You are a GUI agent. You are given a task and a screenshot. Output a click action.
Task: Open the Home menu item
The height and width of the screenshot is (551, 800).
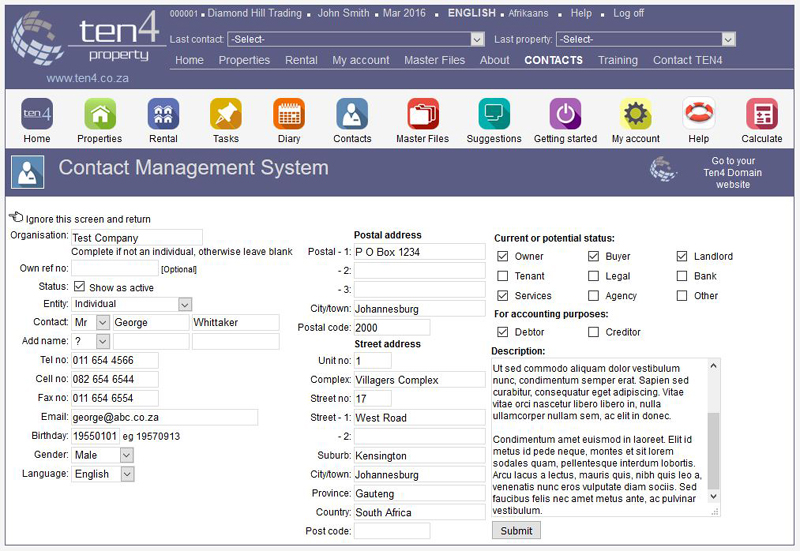tap(189, 60)
